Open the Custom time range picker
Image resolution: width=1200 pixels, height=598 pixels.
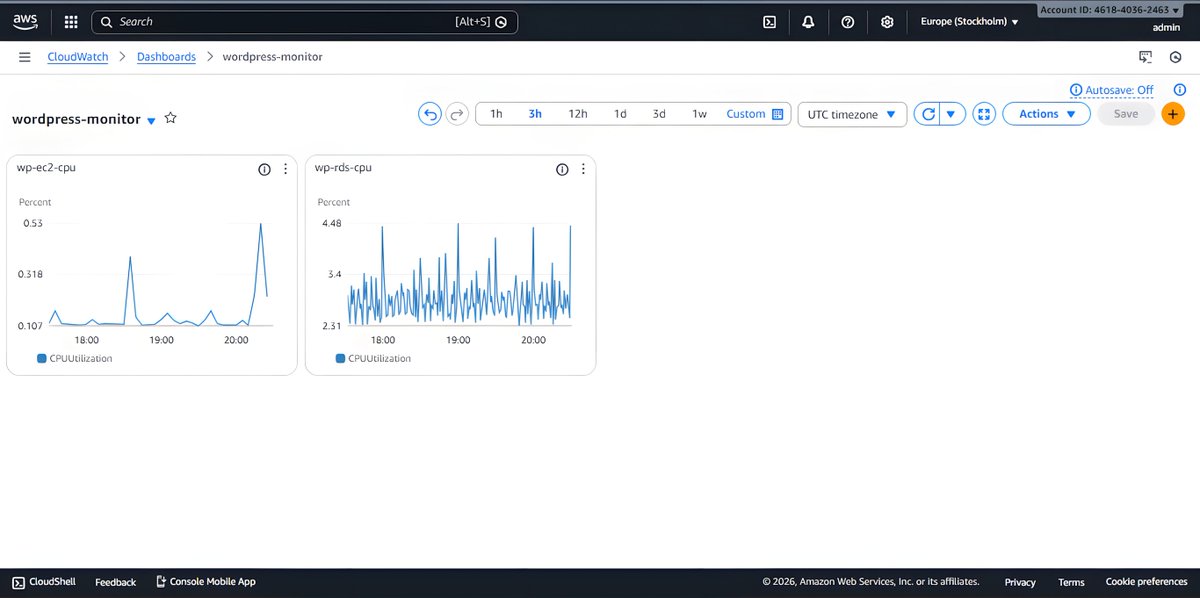coord(754,114)
